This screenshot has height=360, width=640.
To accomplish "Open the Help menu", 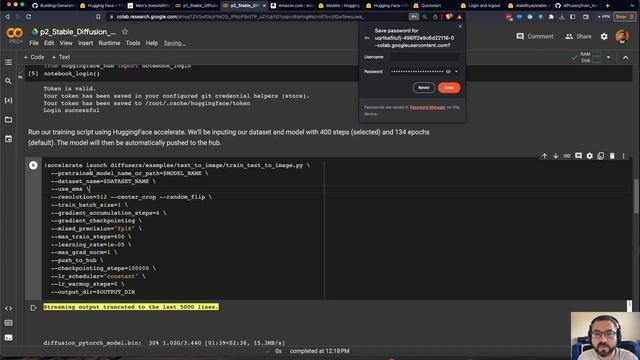I will 151,43.
